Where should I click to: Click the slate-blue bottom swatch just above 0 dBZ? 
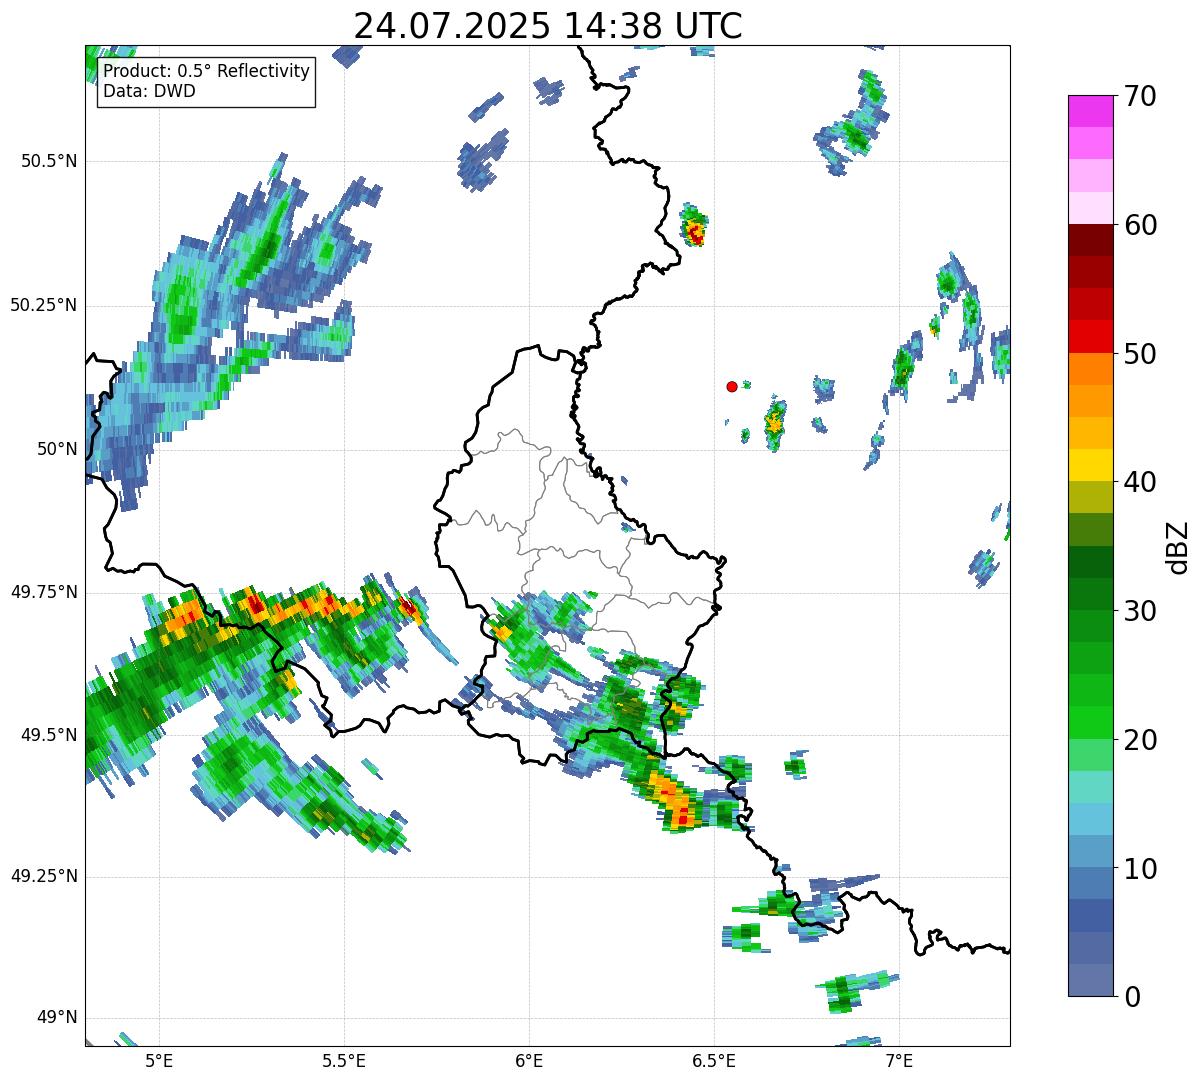click(1090, 980)
